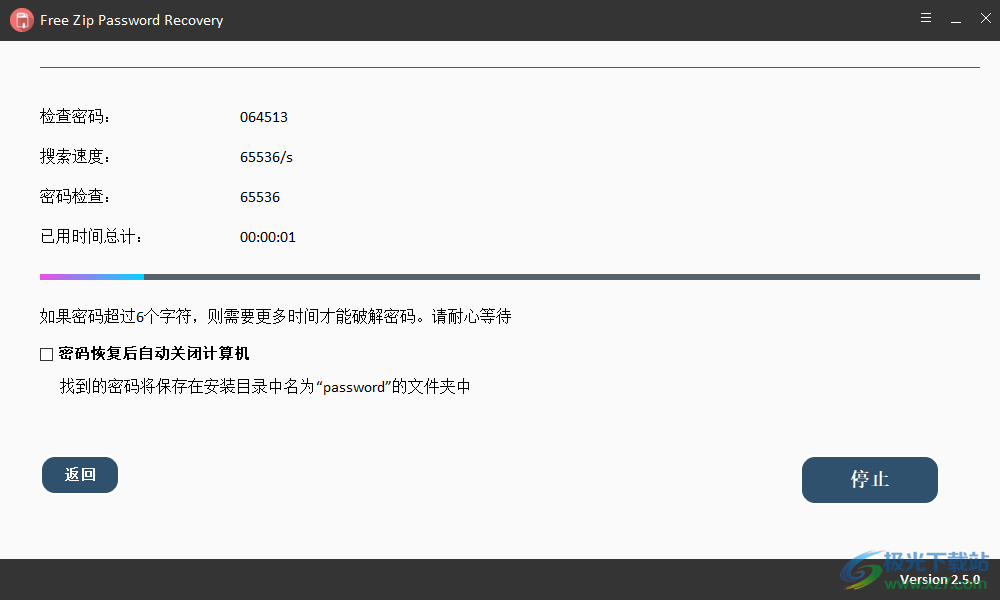Click the Free Zip Password Recovery title text
Viewport: 1000px width, 600px height.
pos(131,20)
